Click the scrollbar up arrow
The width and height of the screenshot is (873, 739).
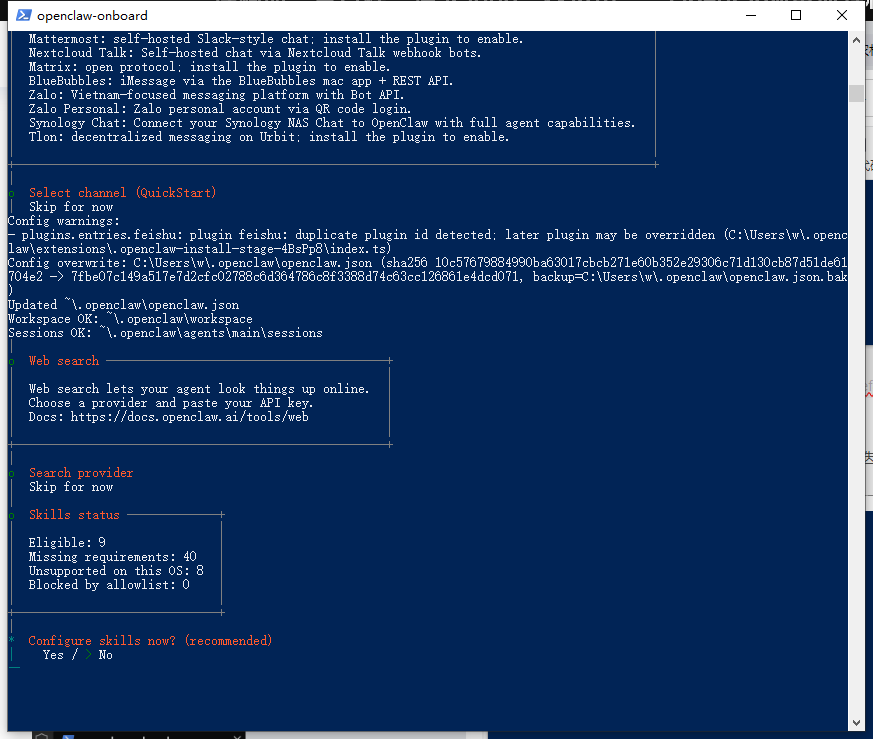[856, 40]
